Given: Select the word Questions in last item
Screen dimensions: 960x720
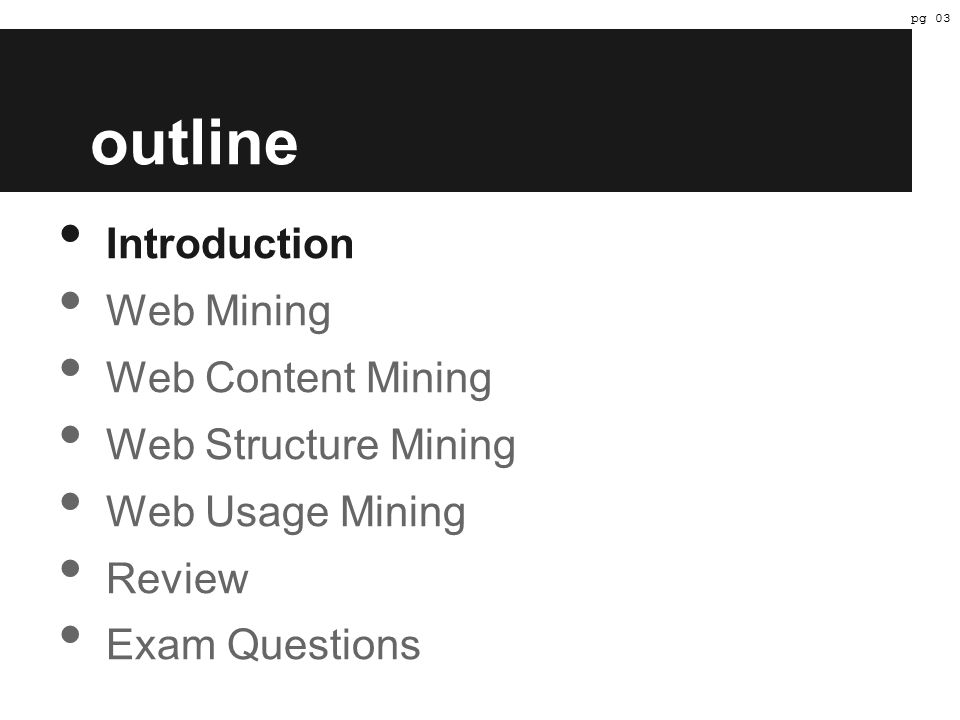Looking at the screenshot, I should point(324,645).
